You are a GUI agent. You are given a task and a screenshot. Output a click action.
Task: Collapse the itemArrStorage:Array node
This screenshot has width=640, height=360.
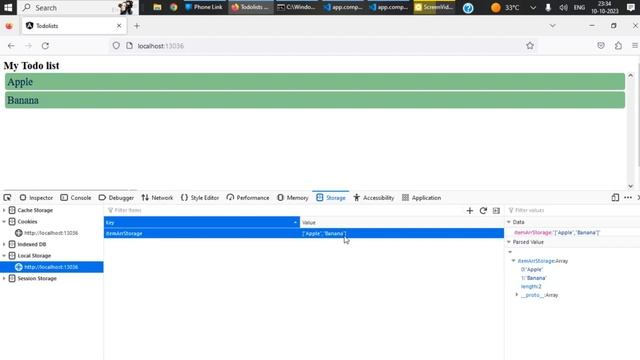click(514, 261)
